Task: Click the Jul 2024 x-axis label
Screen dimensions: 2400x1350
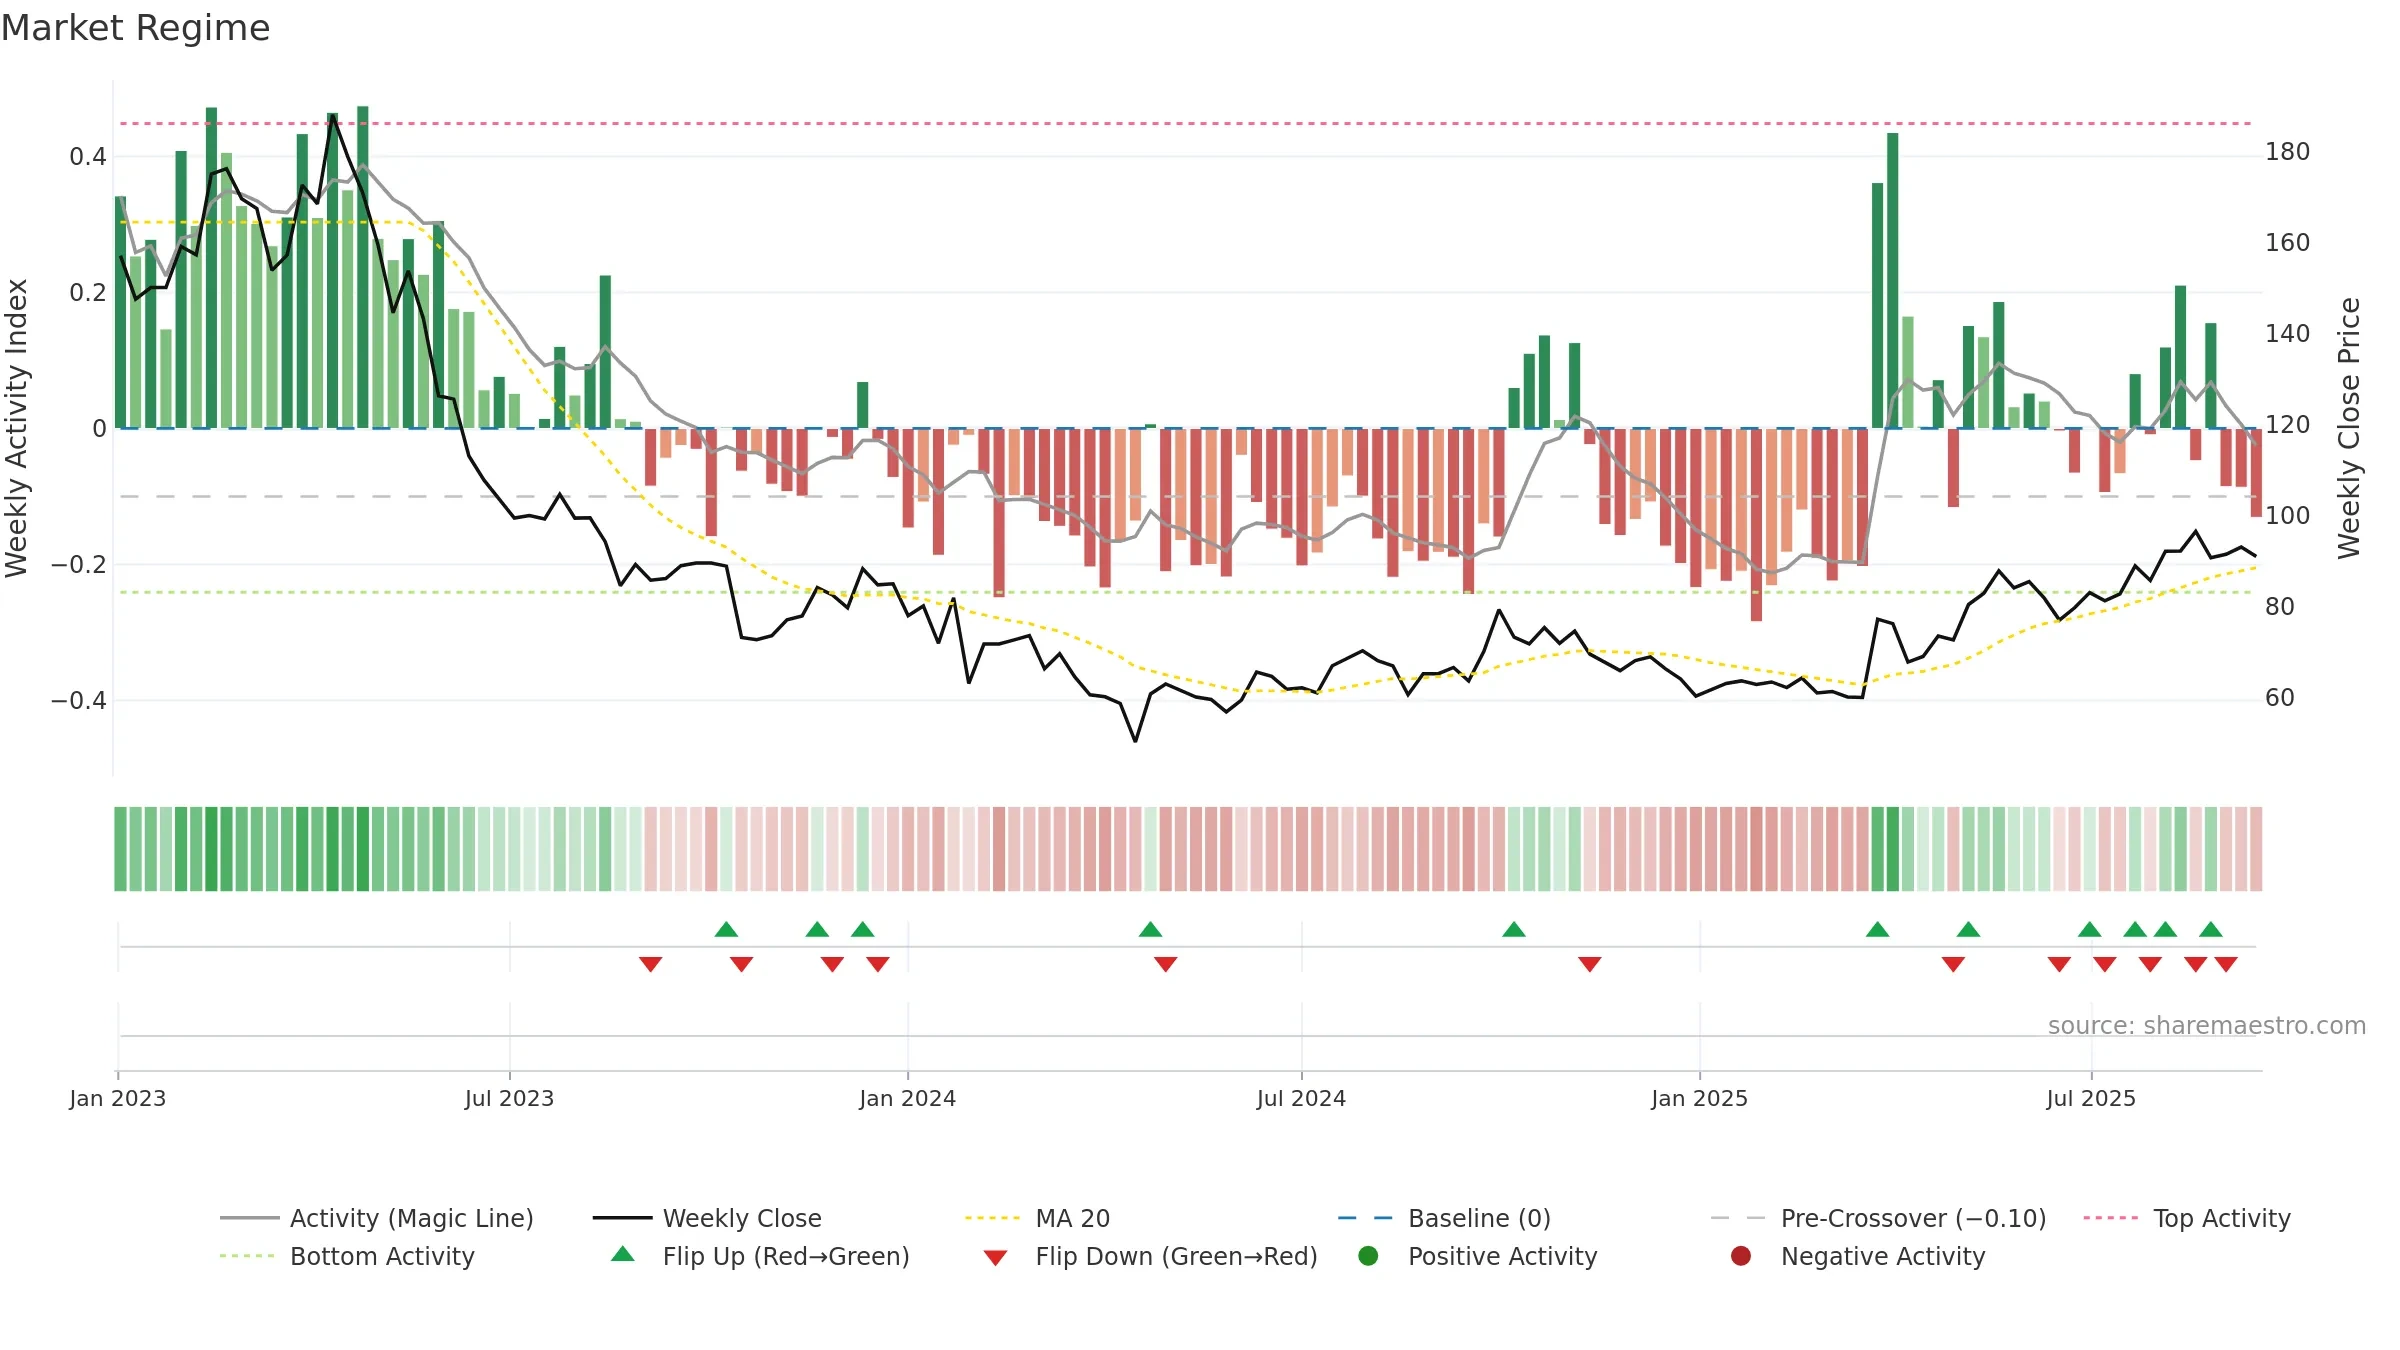Action: point(1301,1098)
